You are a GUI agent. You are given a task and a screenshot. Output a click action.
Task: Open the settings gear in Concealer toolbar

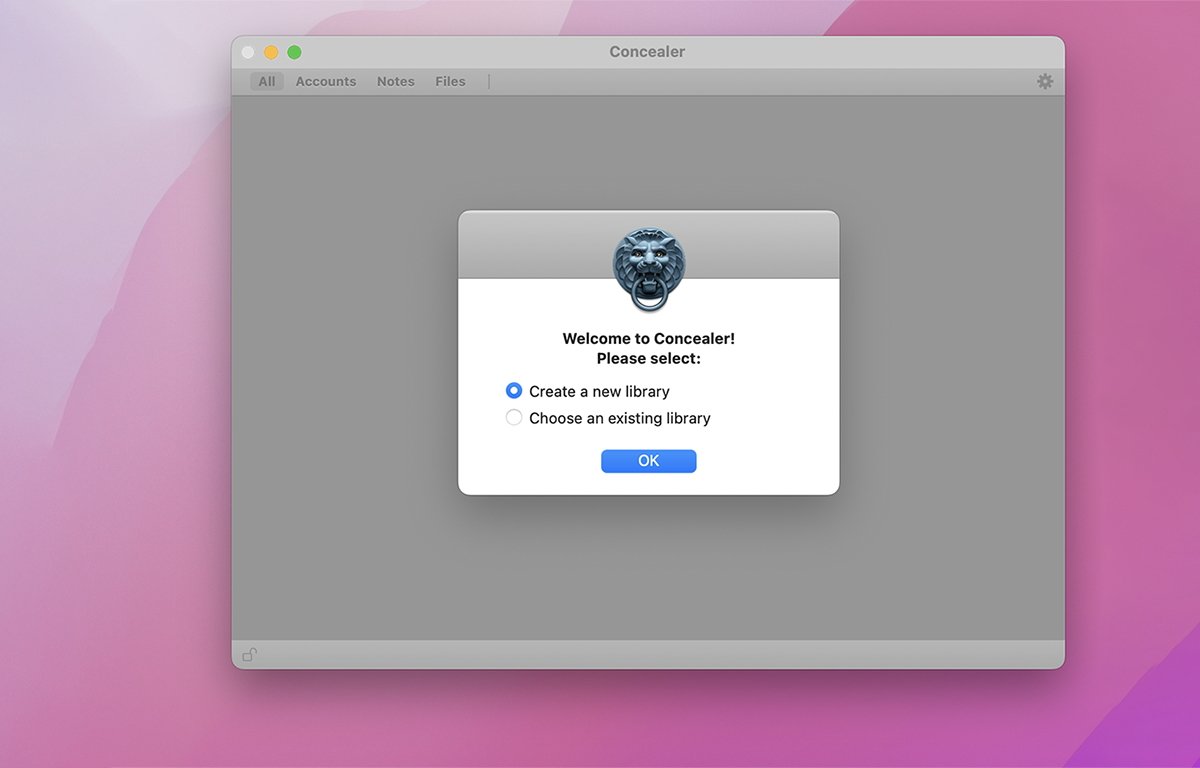pos(1045,81)
